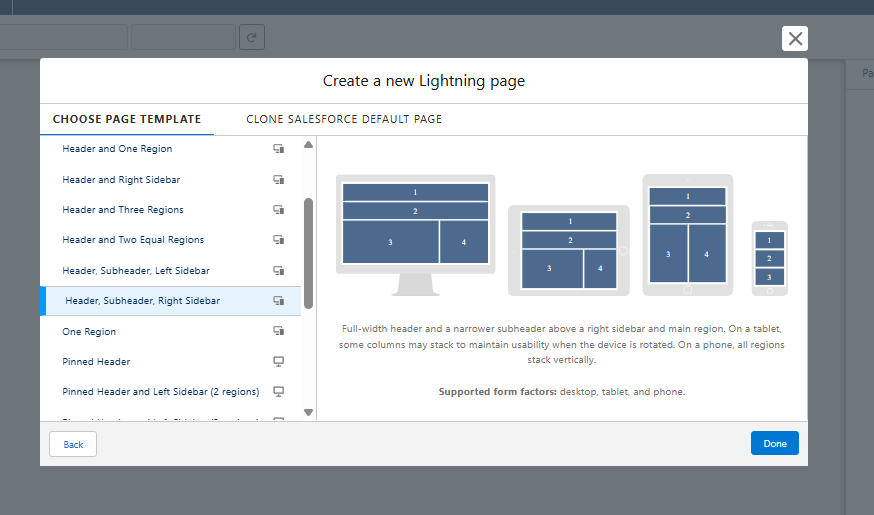Click device icon beside One Region template
Image resolution: width=874 pixels, height=515 pixels.
279,331
